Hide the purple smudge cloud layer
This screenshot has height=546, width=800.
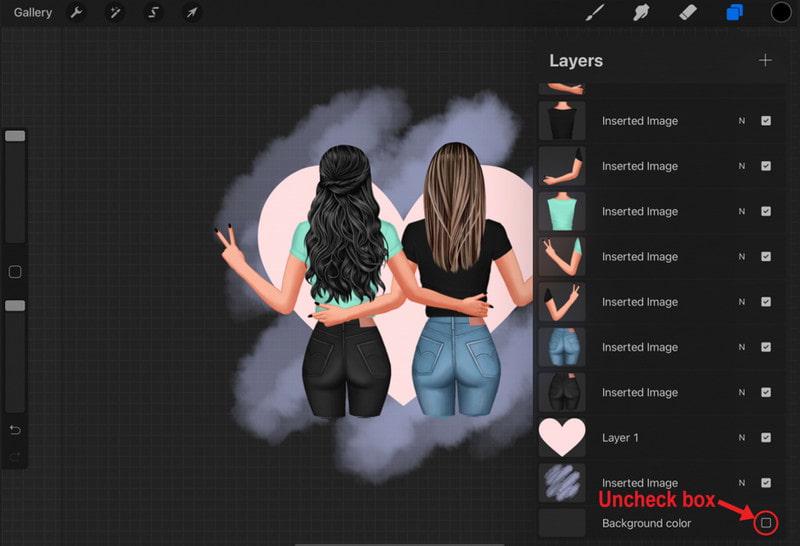[766, 483]
